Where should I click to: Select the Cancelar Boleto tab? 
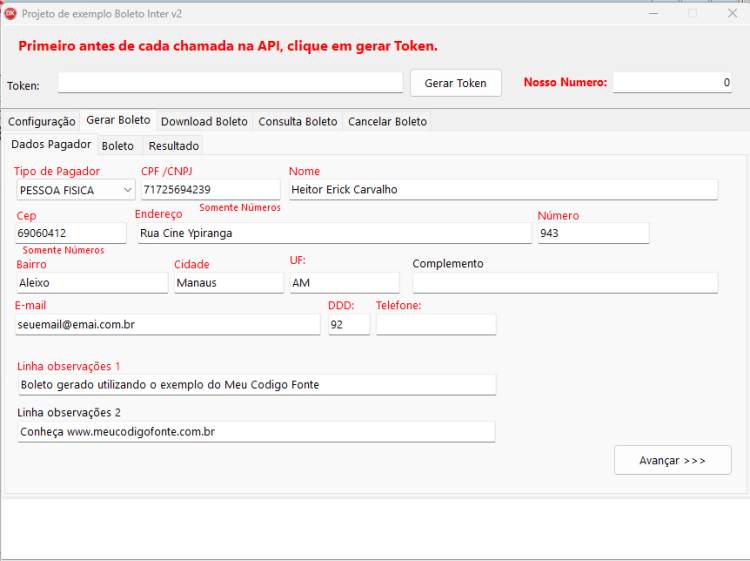[x=387, y=121]
